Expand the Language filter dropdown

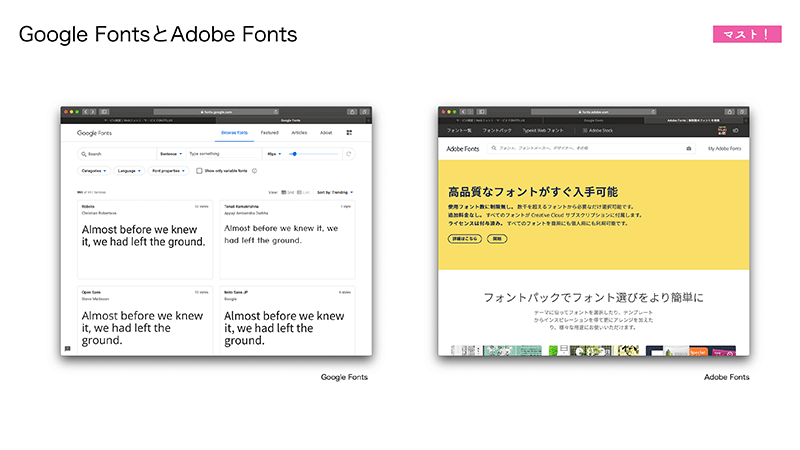129,171
